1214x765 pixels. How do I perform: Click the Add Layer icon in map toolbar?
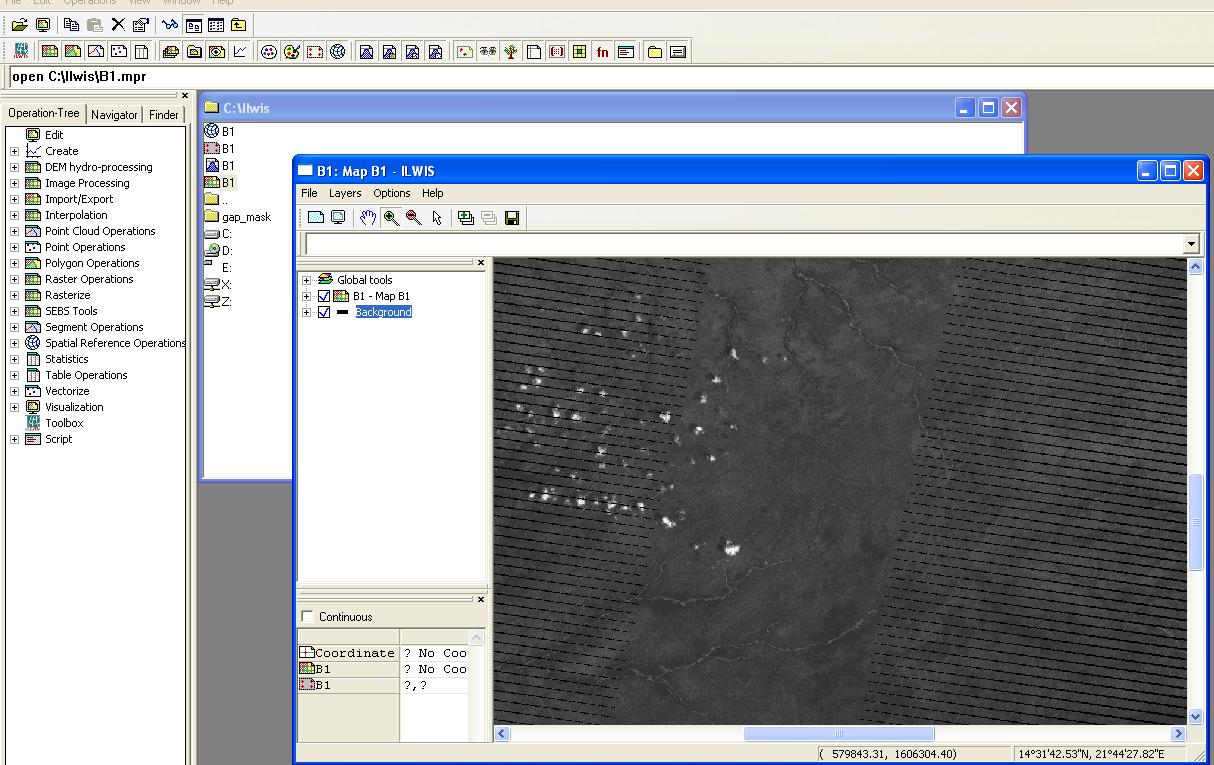(x=465, y=218)
